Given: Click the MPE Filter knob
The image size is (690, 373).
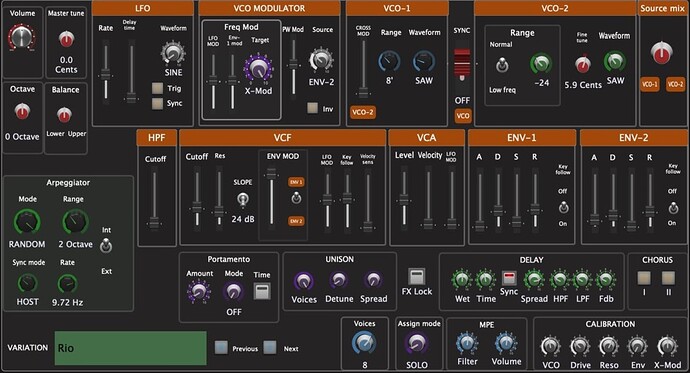Looking at the screenshot, I should coord(466,344).
